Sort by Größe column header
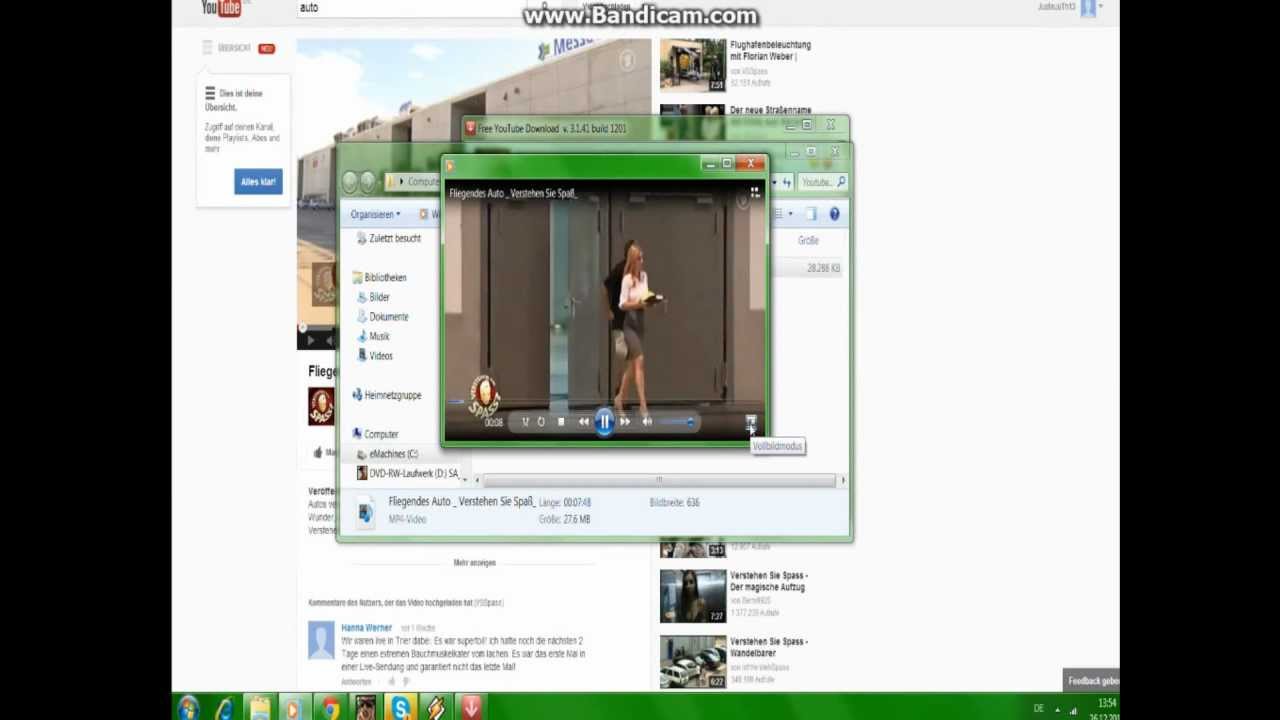 pos(808,240)
